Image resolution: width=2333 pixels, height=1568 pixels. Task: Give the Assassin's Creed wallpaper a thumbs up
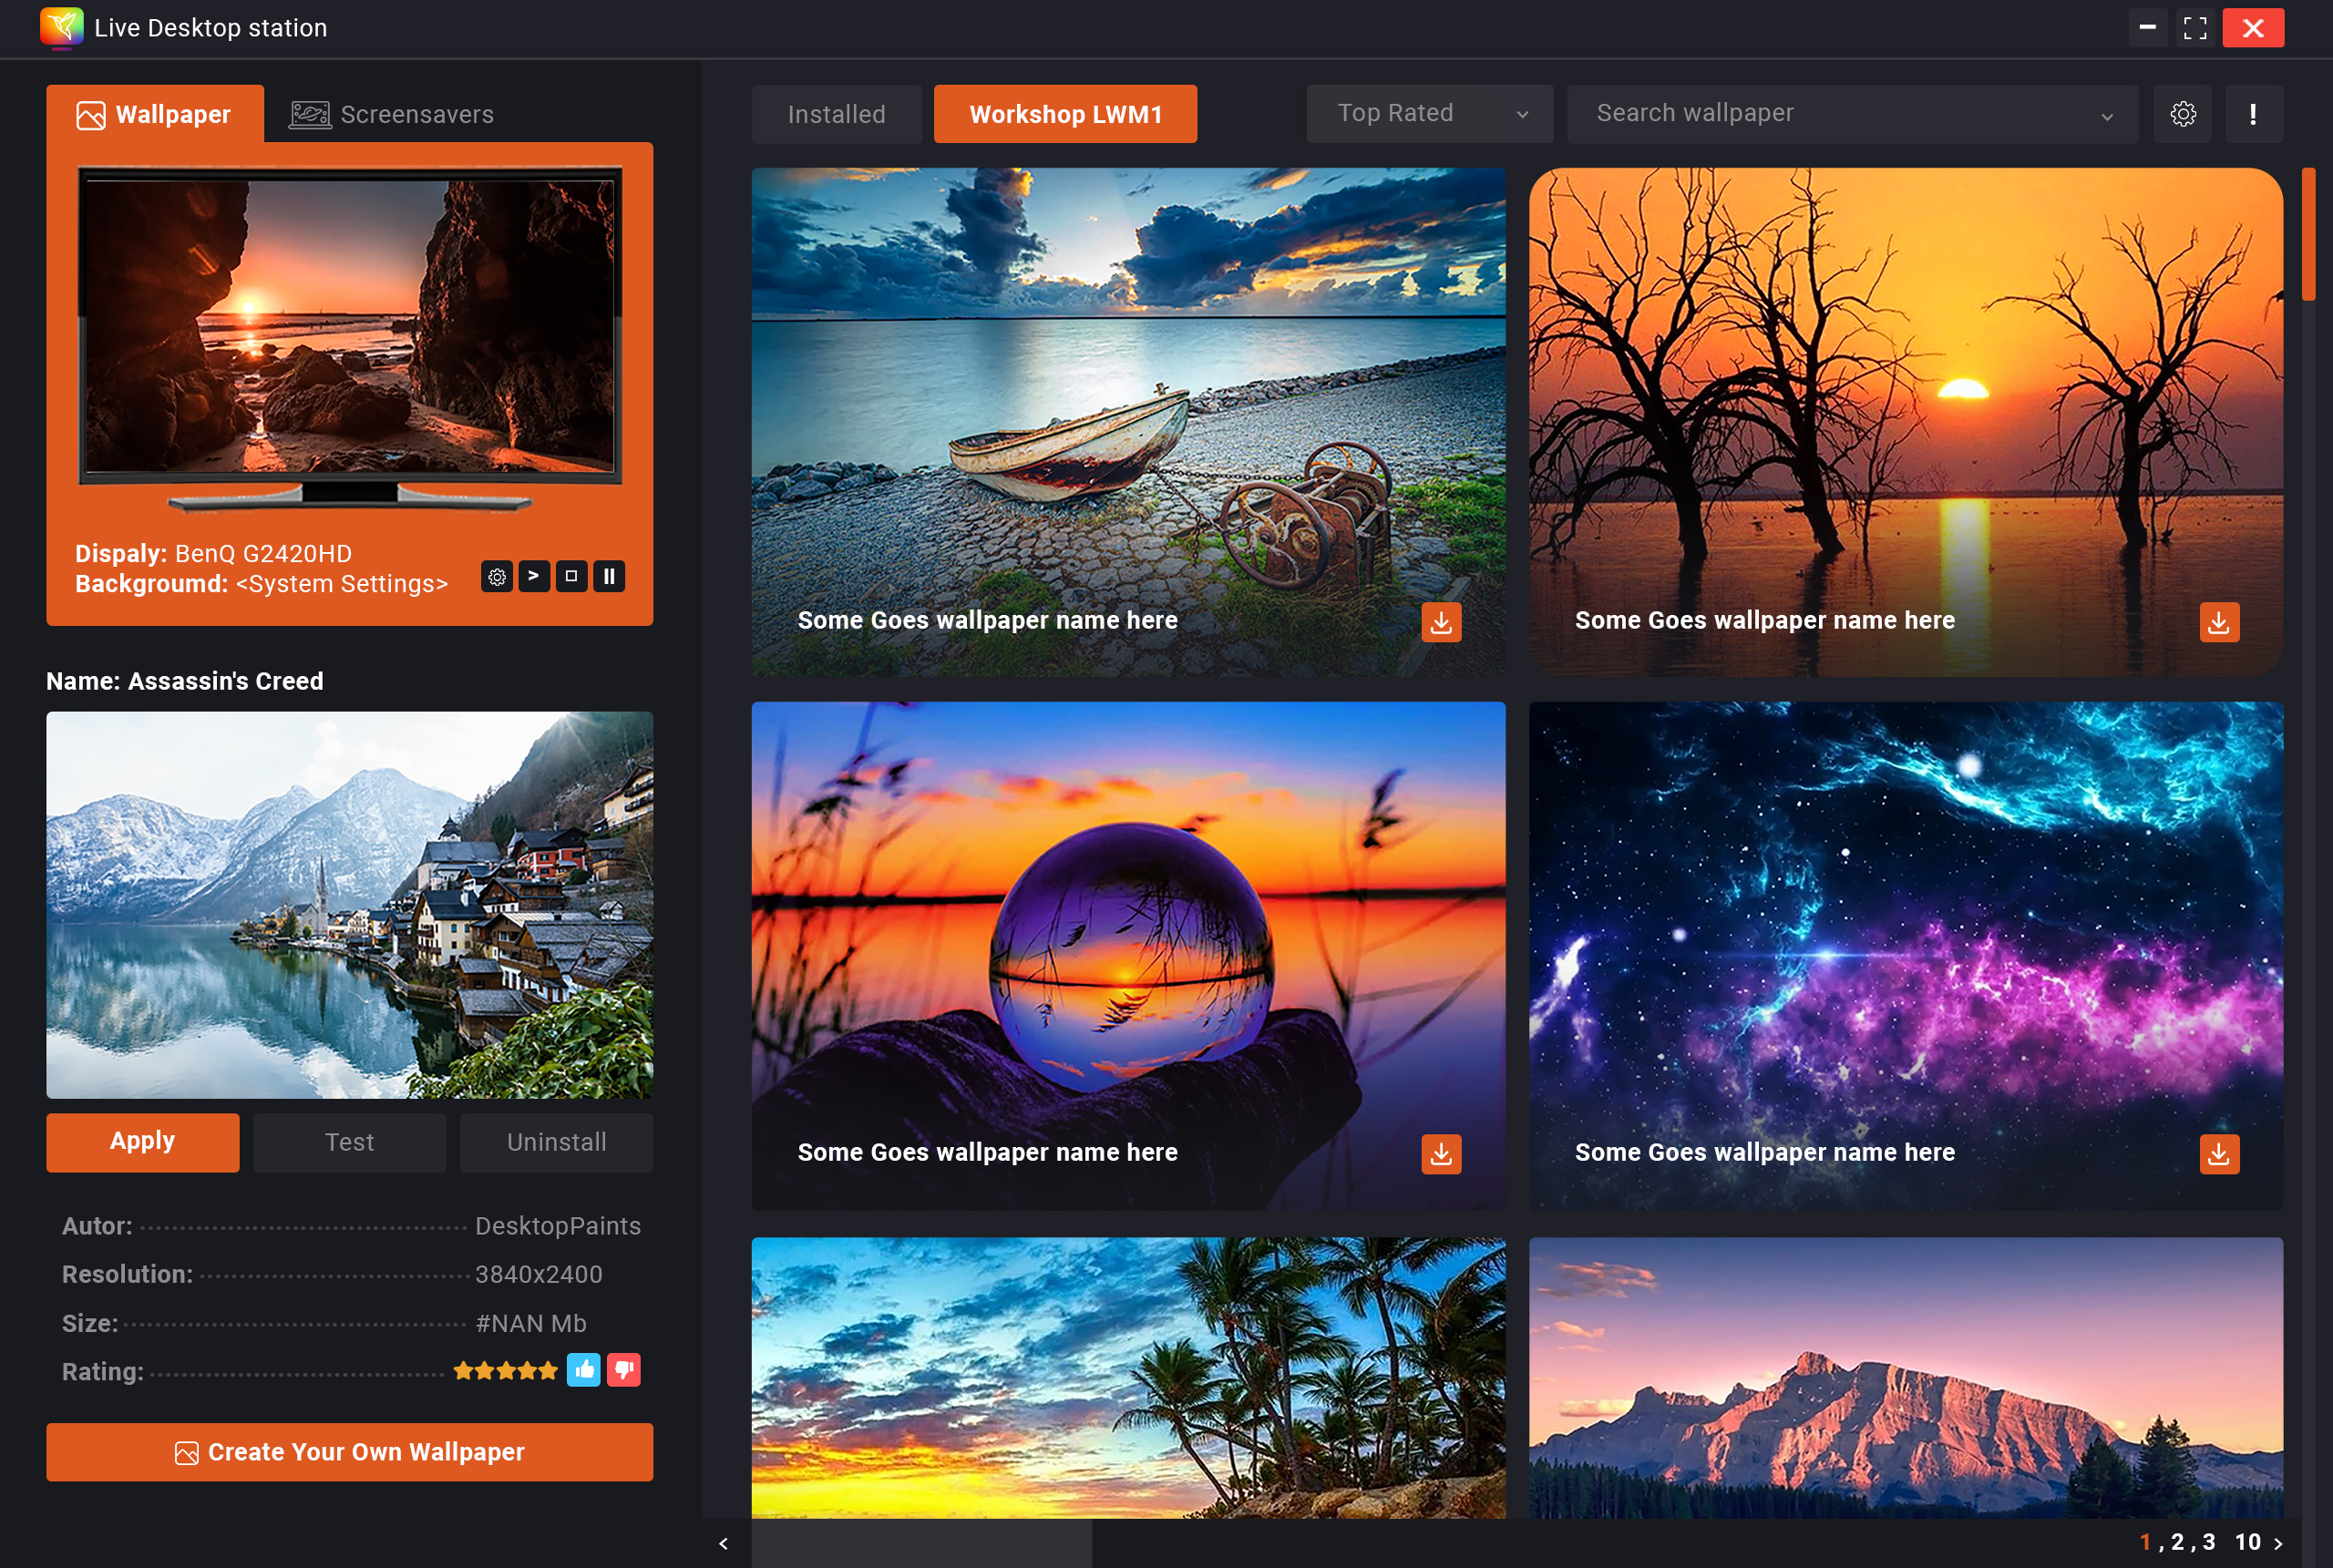584,1370
